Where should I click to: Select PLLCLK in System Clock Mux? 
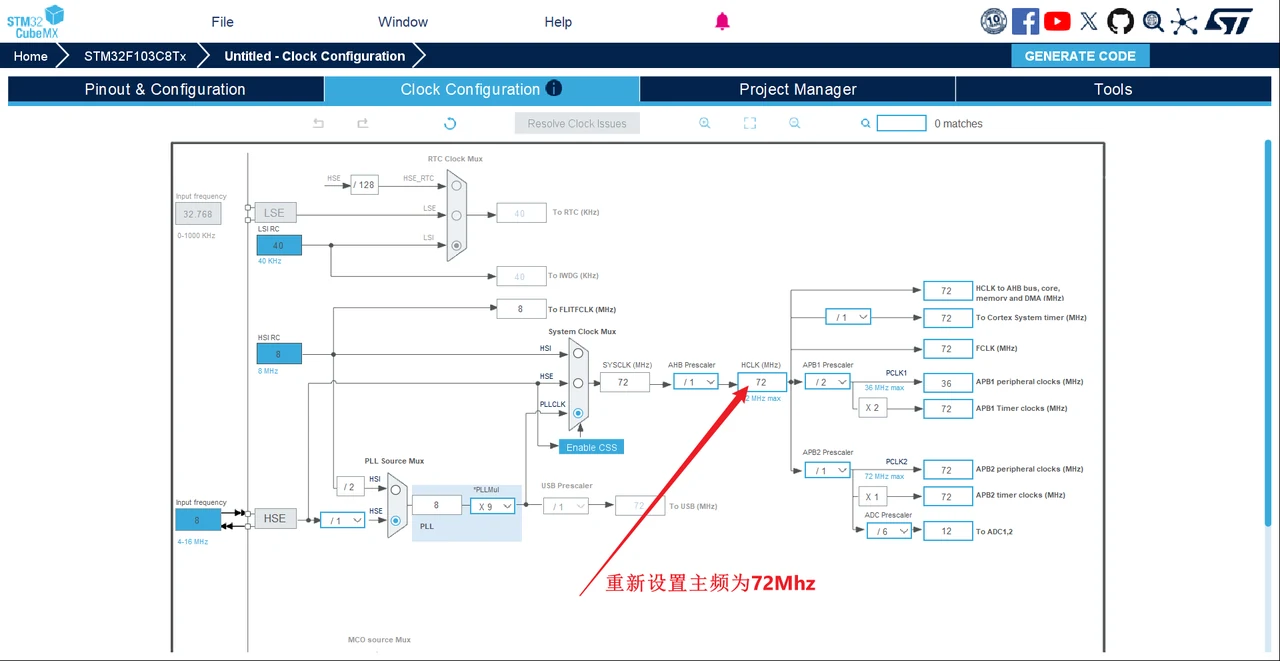click(x=578, y=412)
